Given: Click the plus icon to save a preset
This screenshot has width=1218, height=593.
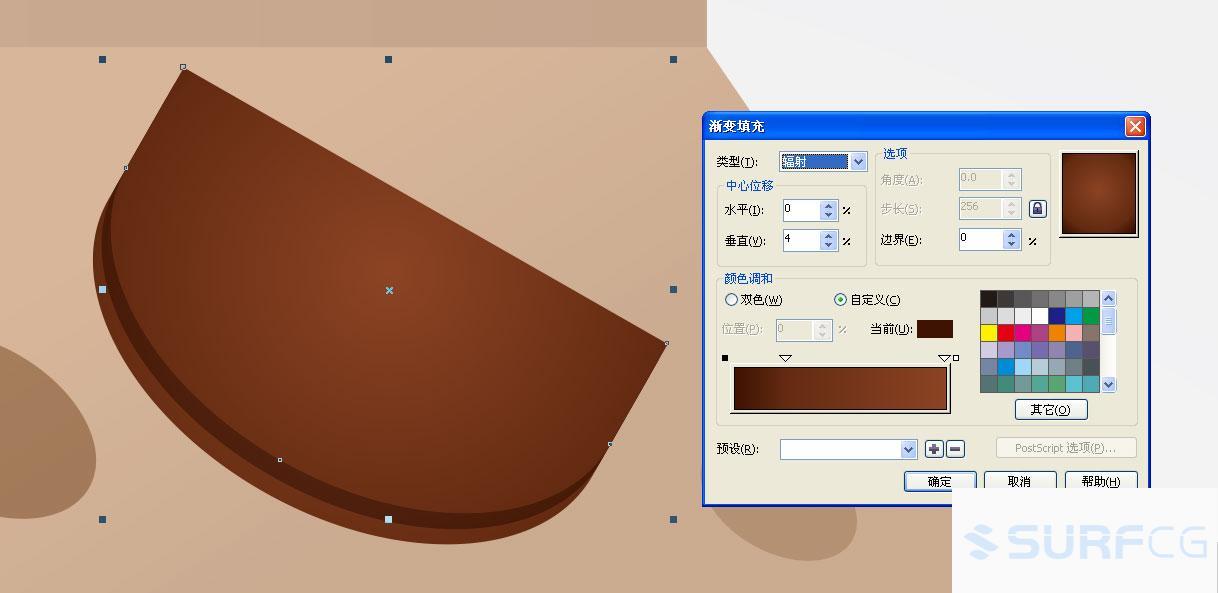Looking at the screenshot, I should click(934, 449).
